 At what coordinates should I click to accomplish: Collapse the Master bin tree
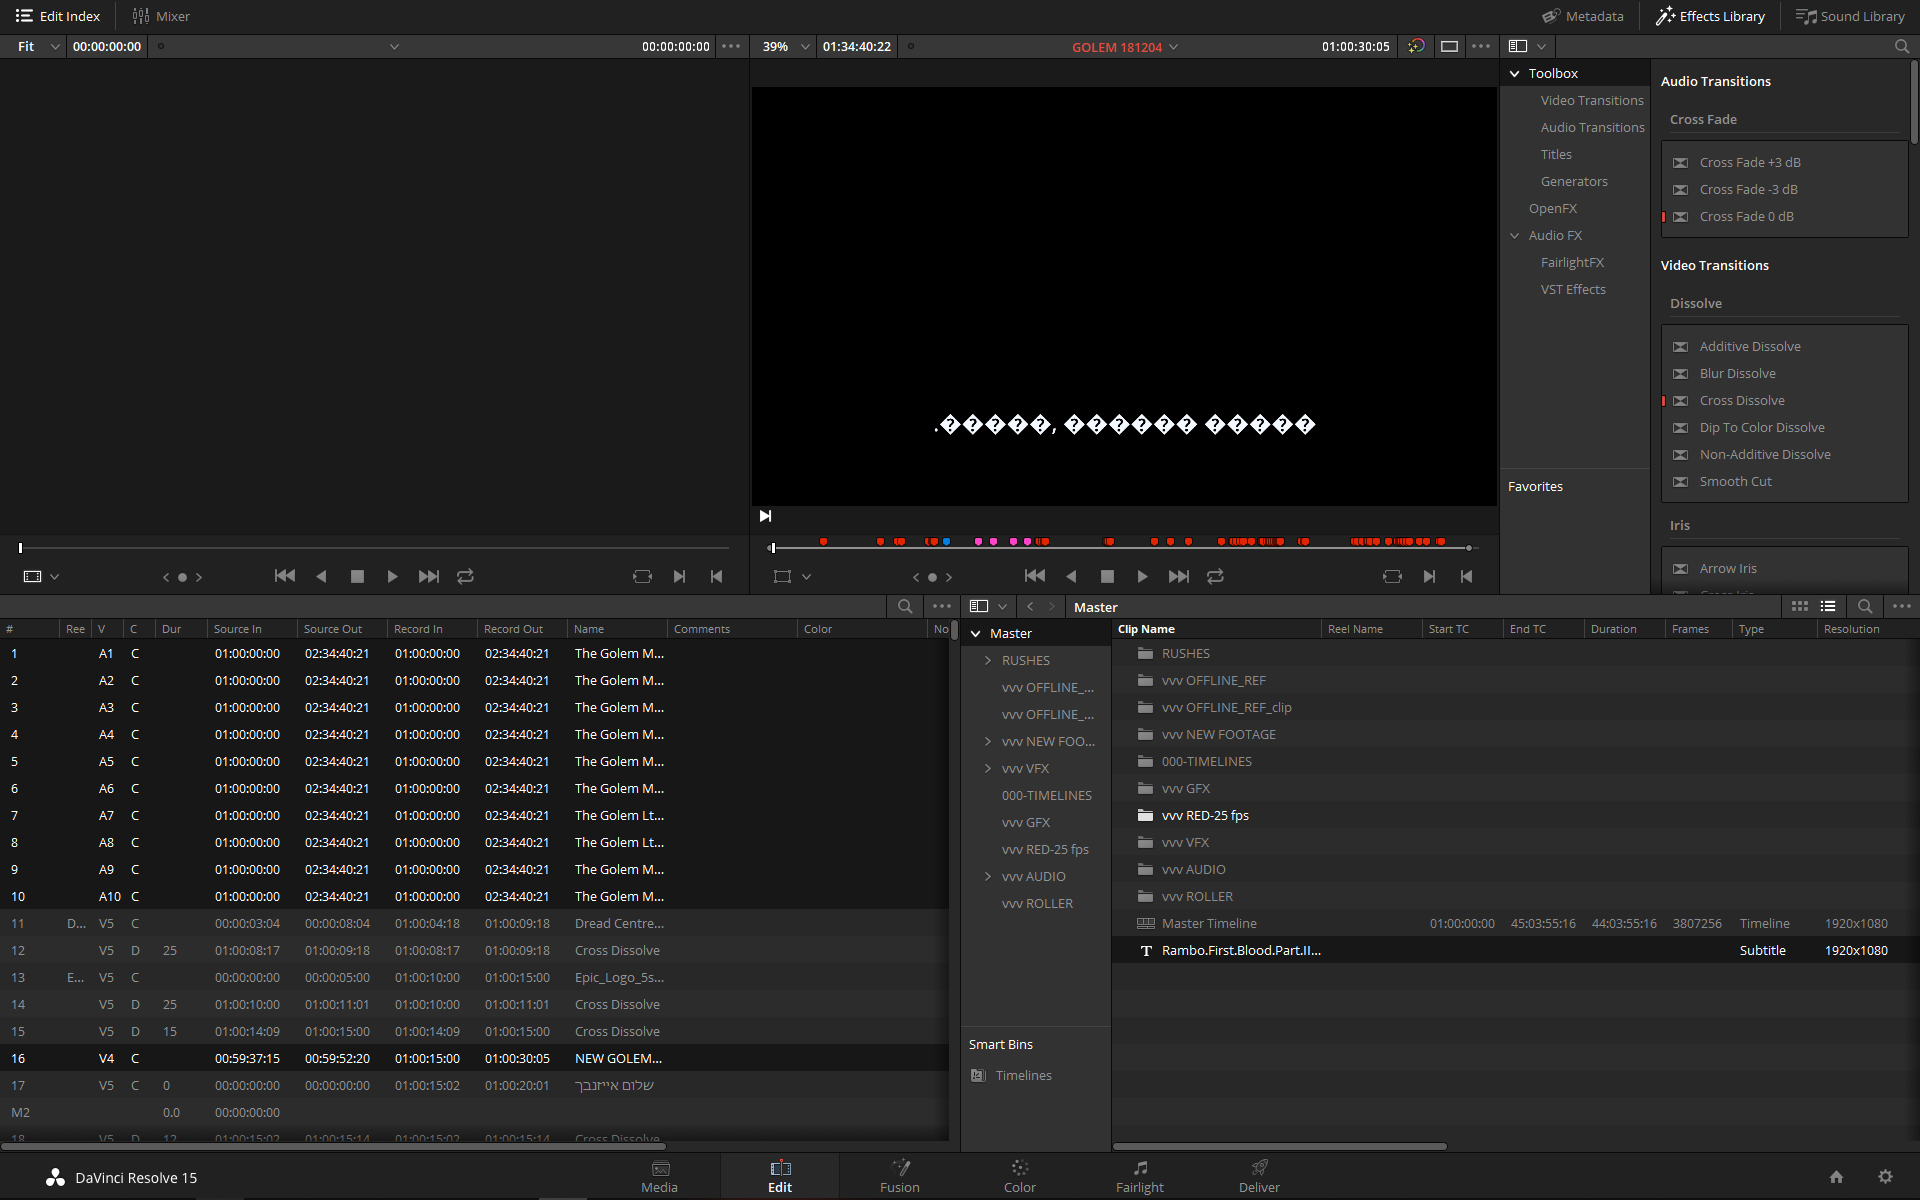pos(976,634)
